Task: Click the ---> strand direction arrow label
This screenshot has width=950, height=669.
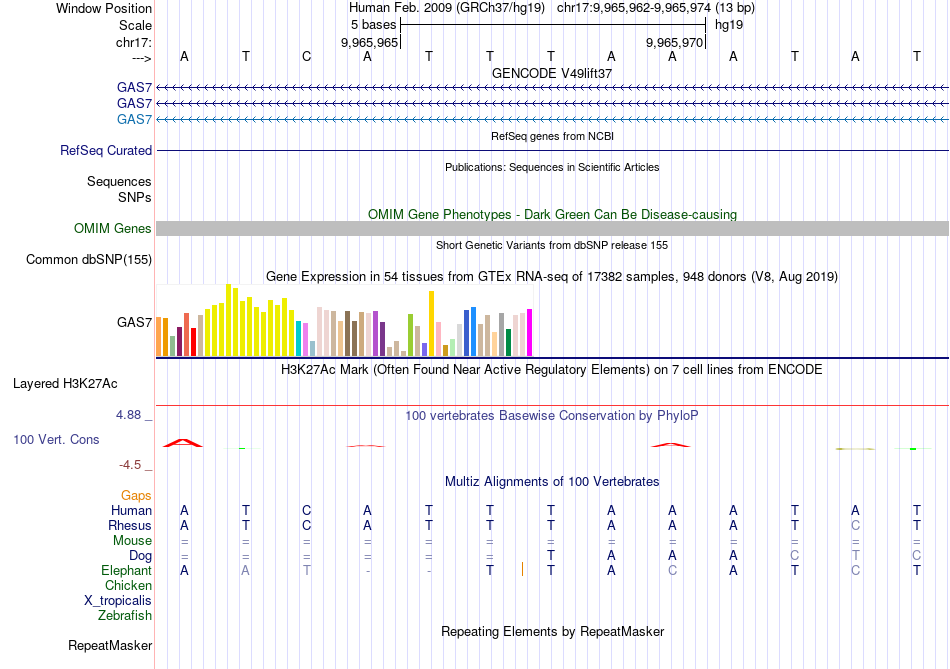Action: (x=141, y=58)
